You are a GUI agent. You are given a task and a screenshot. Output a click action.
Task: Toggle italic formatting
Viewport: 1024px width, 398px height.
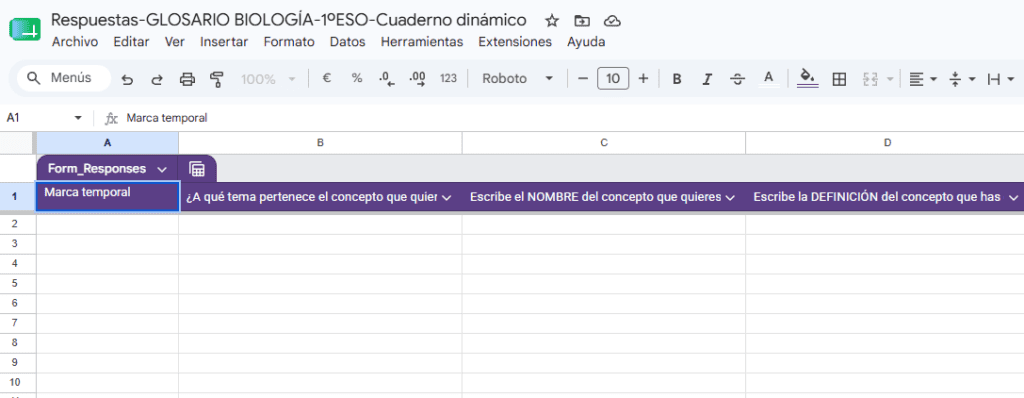click(x=707, y=79)
